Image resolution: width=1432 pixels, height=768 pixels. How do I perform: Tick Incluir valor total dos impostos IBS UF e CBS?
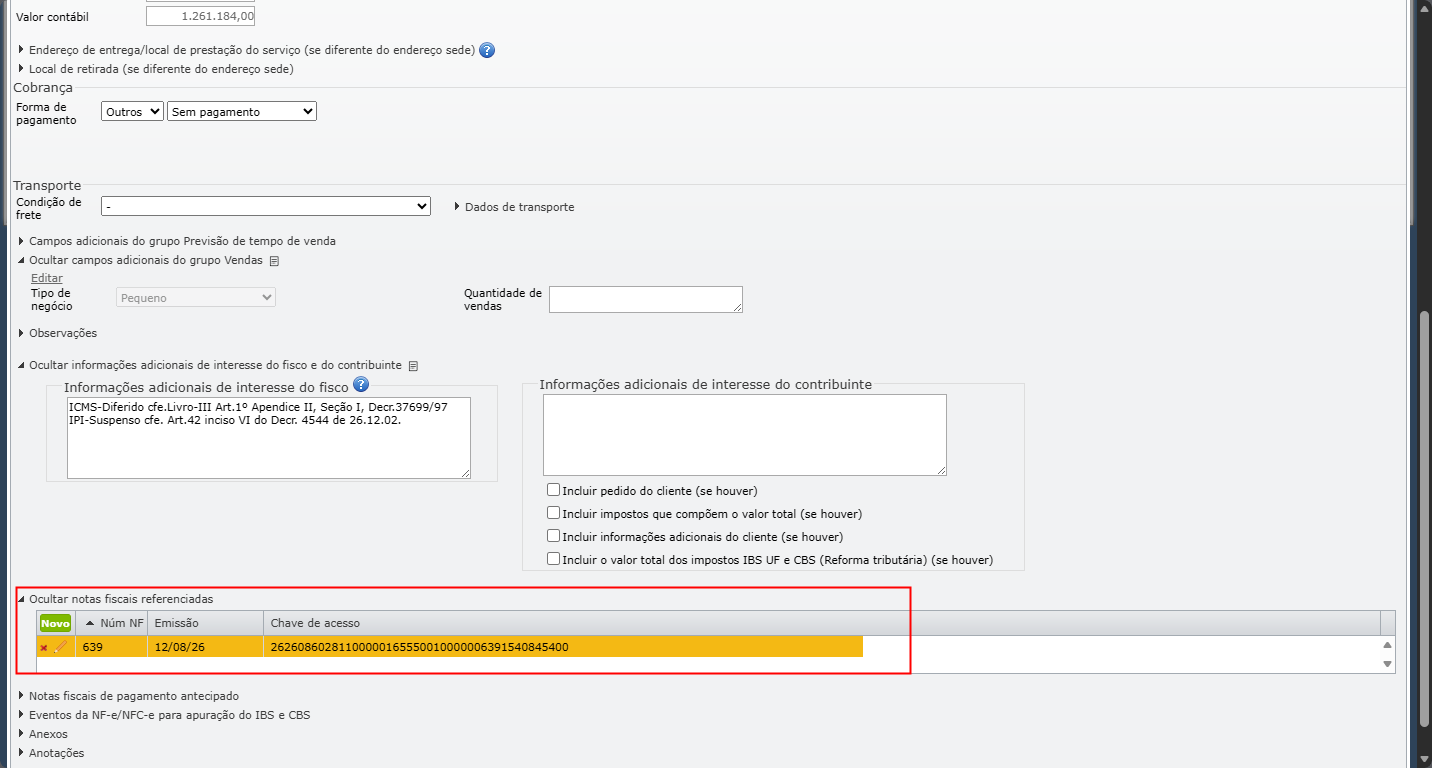click(x=553, y=559)
